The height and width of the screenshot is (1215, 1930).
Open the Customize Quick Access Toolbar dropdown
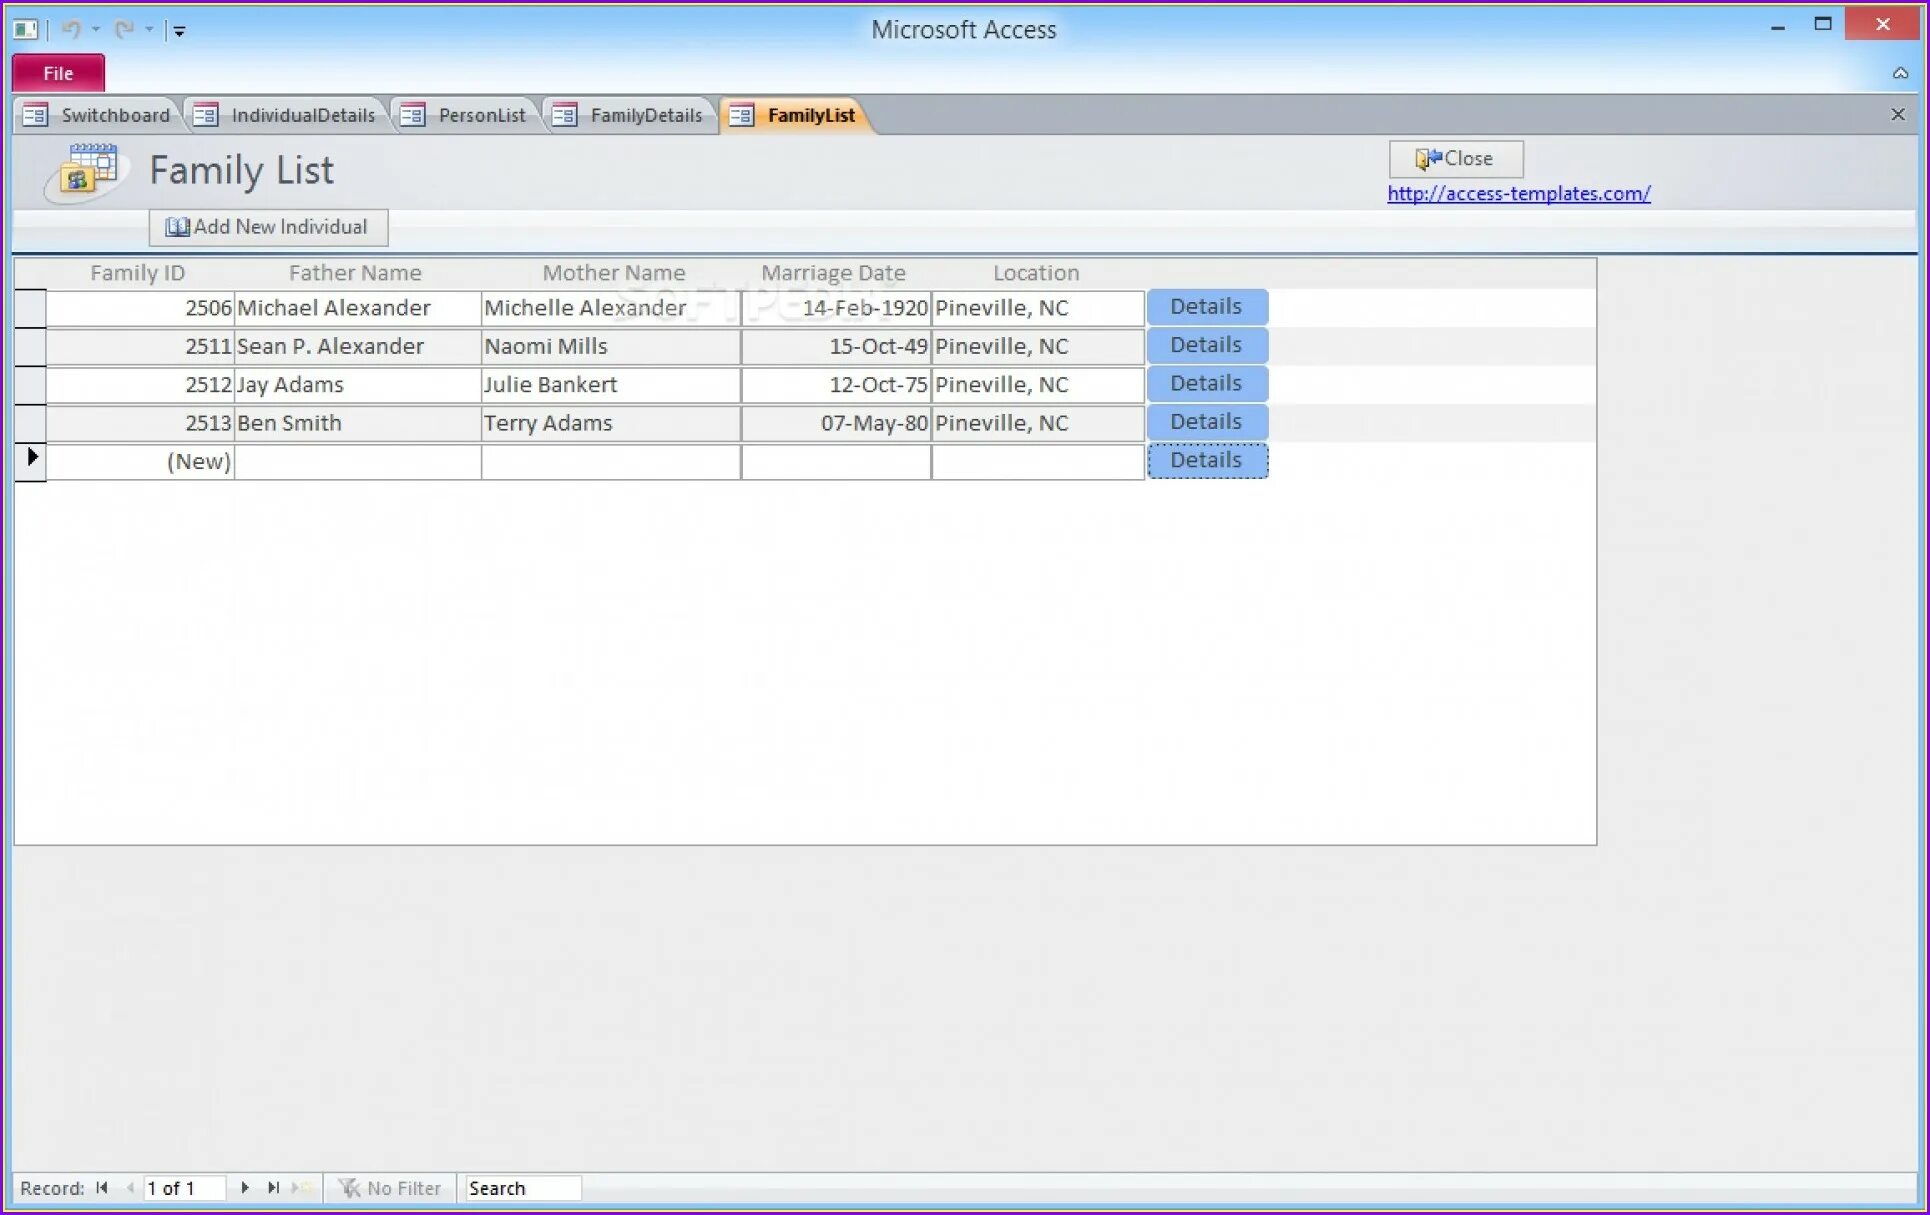tap(179, 30)
